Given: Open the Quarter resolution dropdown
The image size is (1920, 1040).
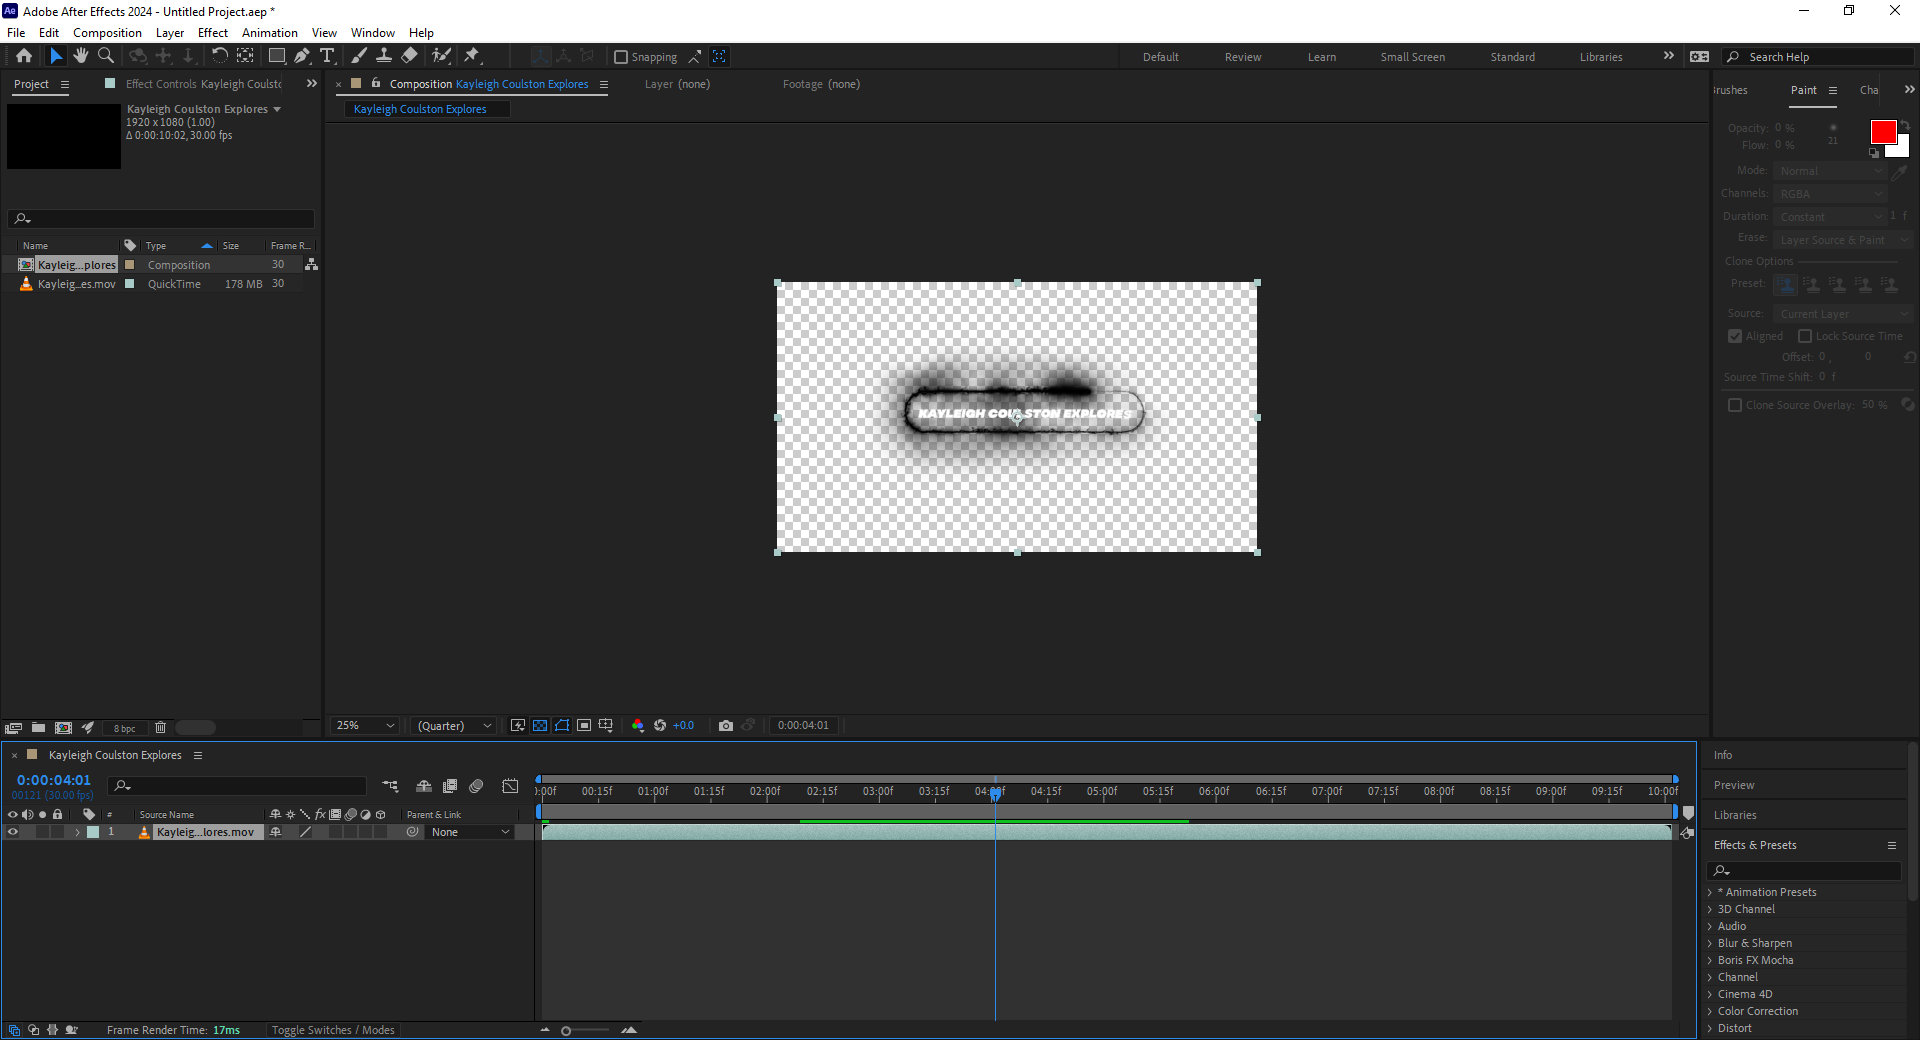Looking at the screenshot, I should pyautogui.click(x=455, y=726).
